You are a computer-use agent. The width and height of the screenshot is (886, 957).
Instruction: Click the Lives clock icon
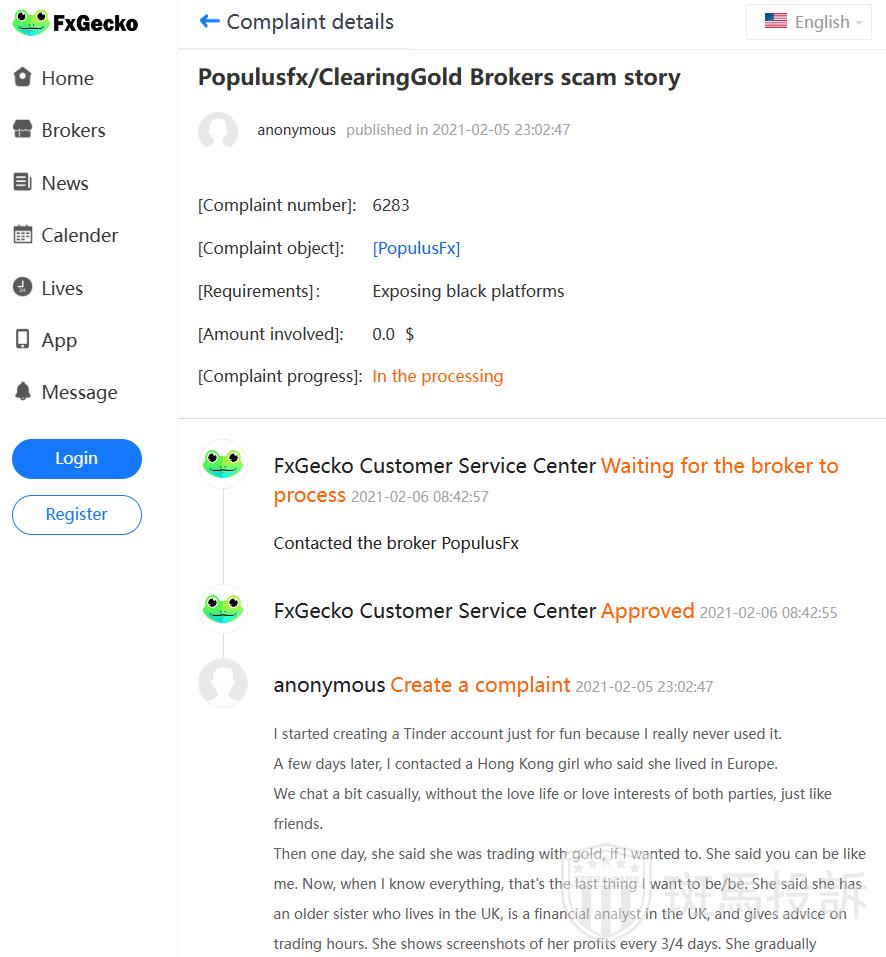[22, 287]
